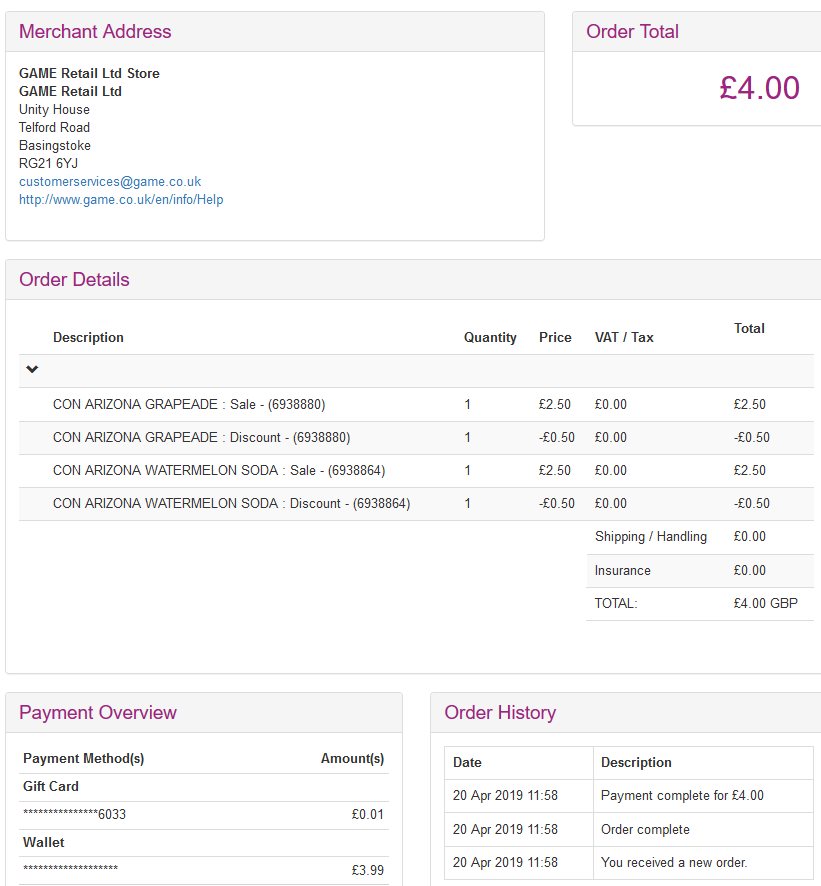Image resolution: width=821 pixels, height=886 pixels.
Task: Select GAME Retail Ltd Store merchant name
Action: point(89,73)
